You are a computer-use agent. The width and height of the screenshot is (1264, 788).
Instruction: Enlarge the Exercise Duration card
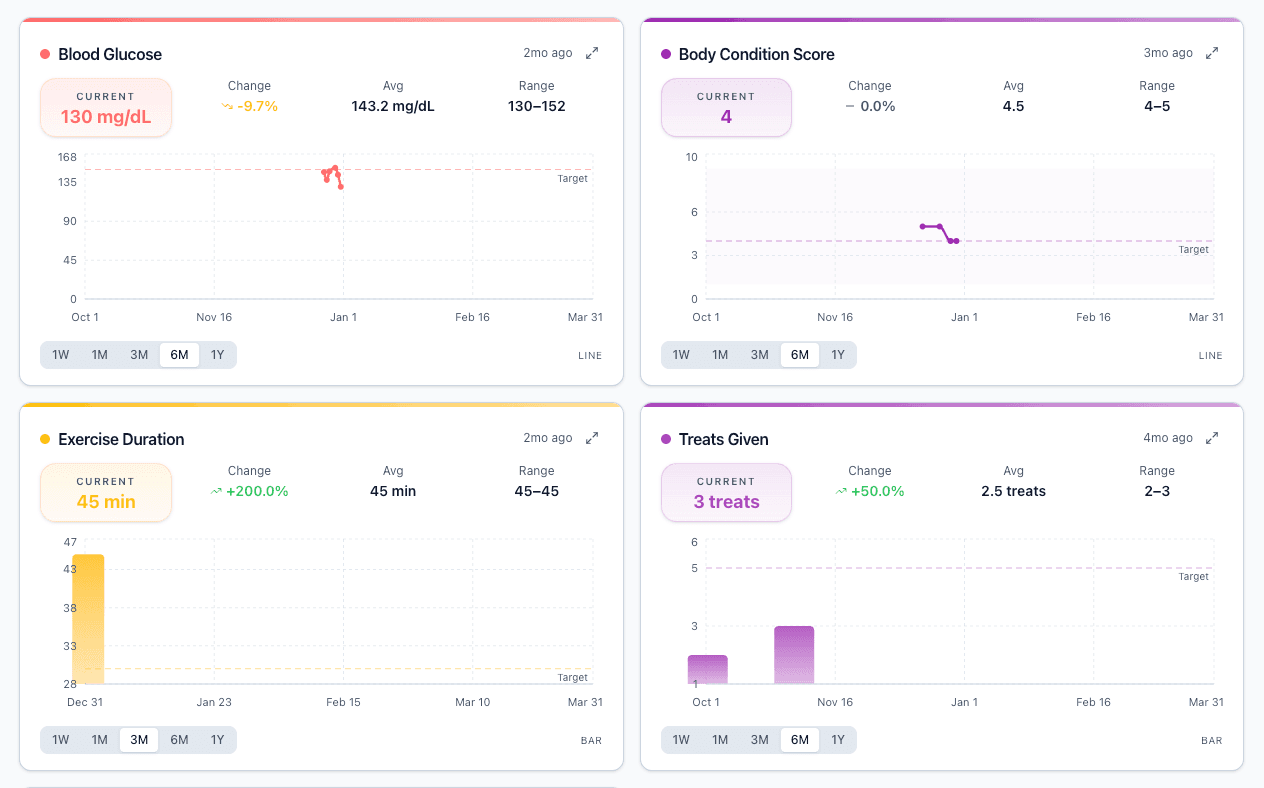coord(592,437)
